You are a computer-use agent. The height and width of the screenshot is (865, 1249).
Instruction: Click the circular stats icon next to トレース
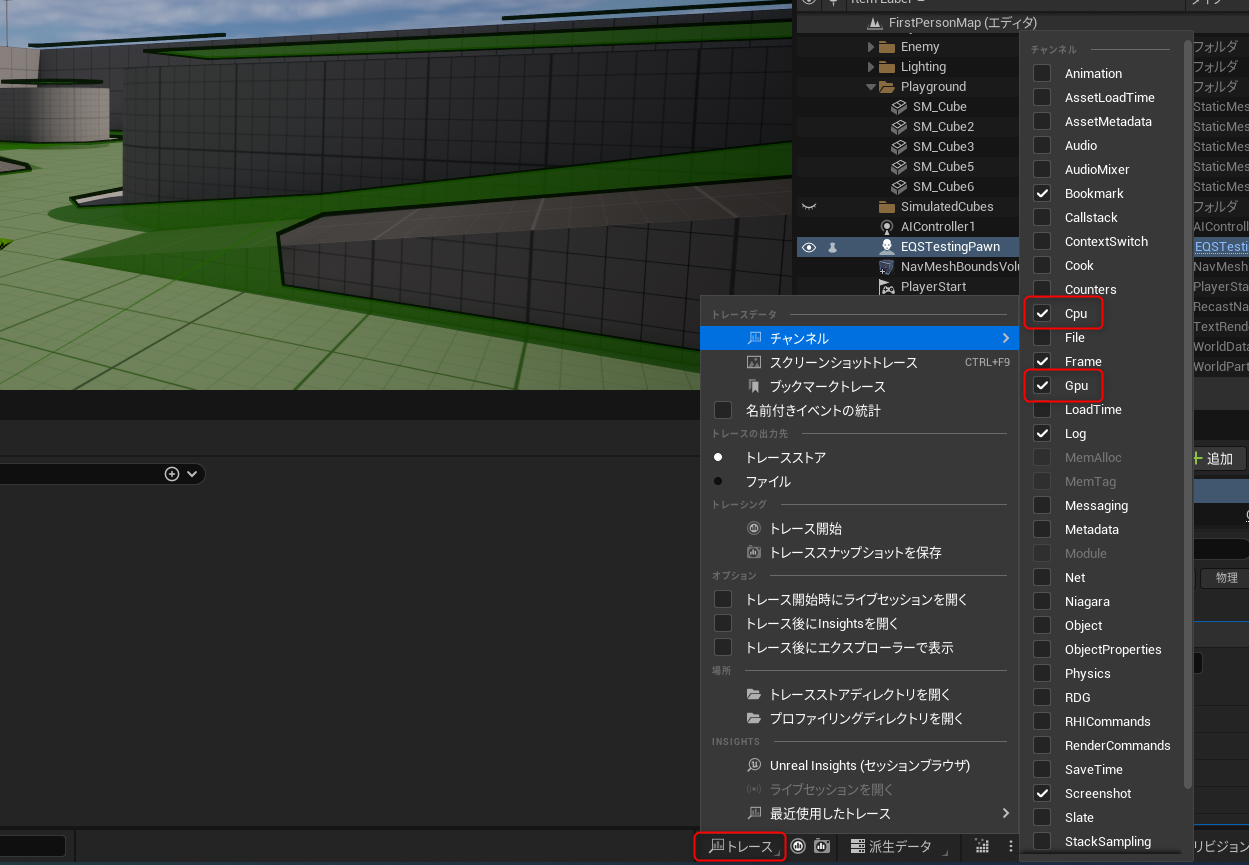coord(797,846)
